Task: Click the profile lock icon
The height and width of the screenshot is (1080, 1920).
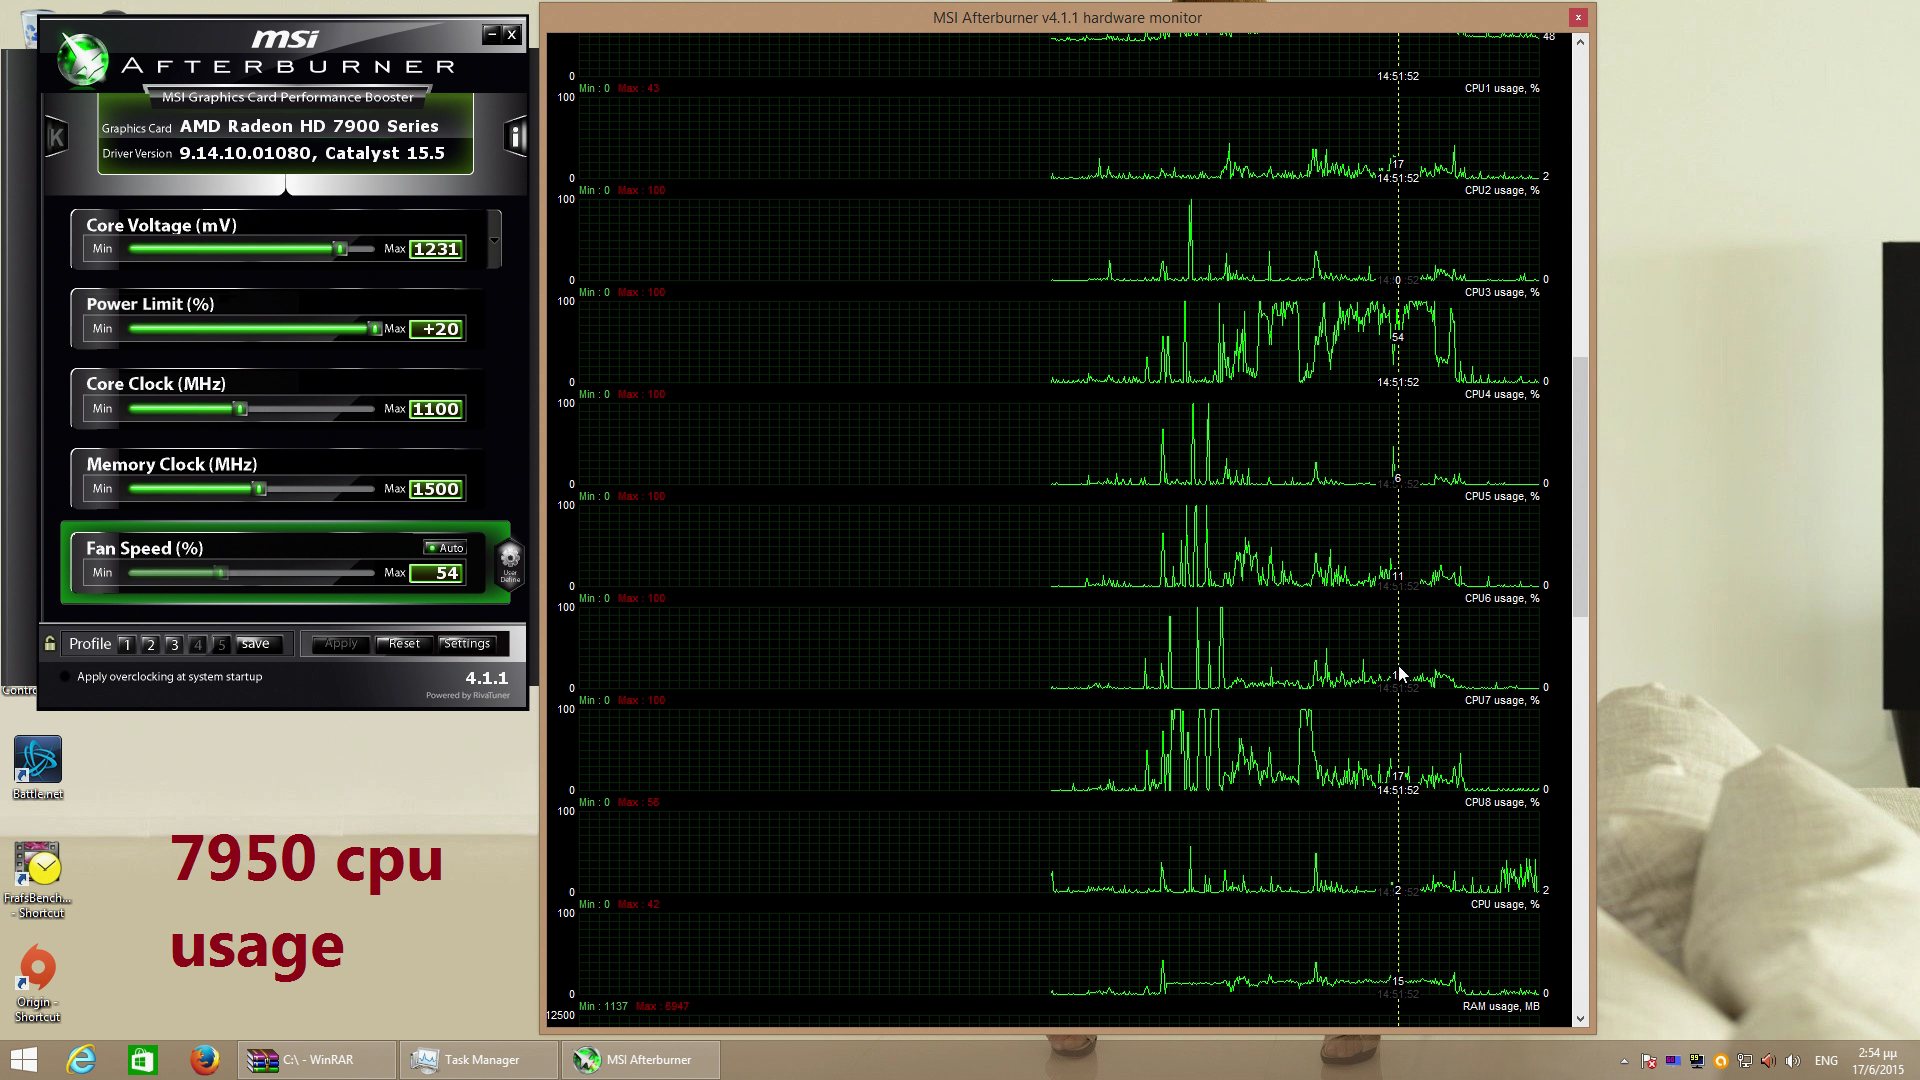Action: click(50, 643)
